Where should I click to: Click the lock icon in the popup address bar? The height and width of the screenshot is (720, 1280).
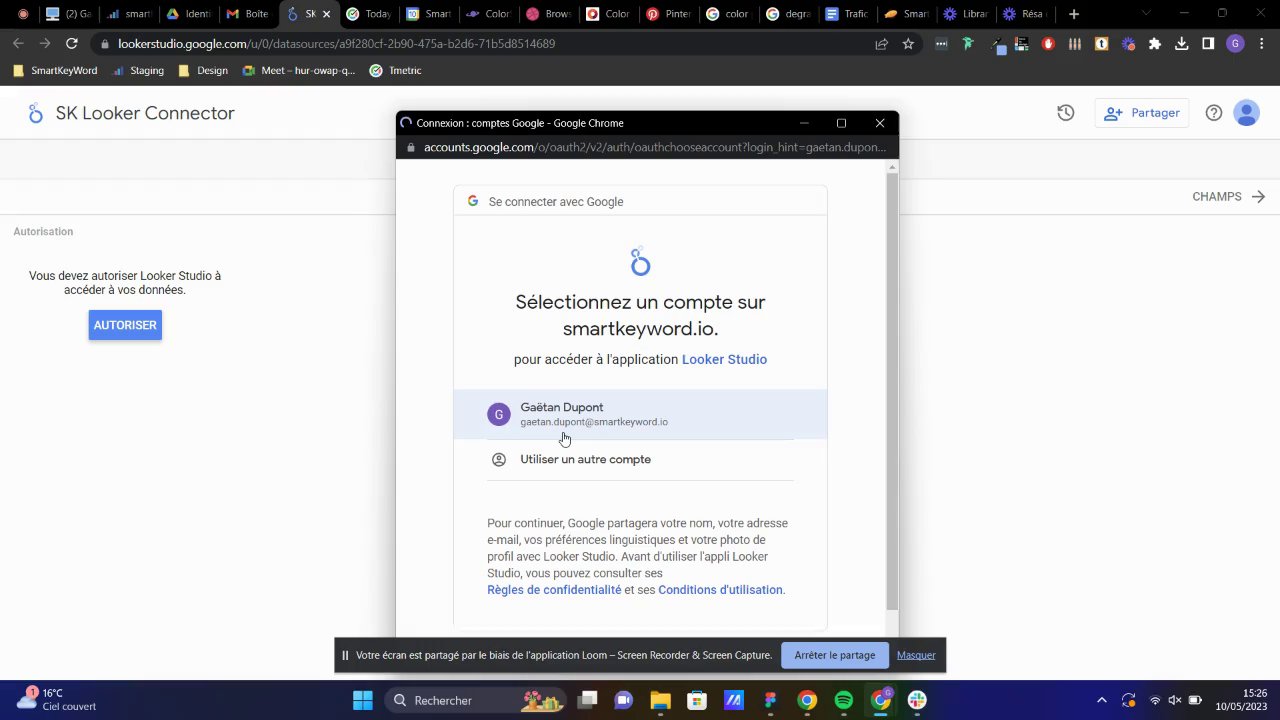point(410,148)
